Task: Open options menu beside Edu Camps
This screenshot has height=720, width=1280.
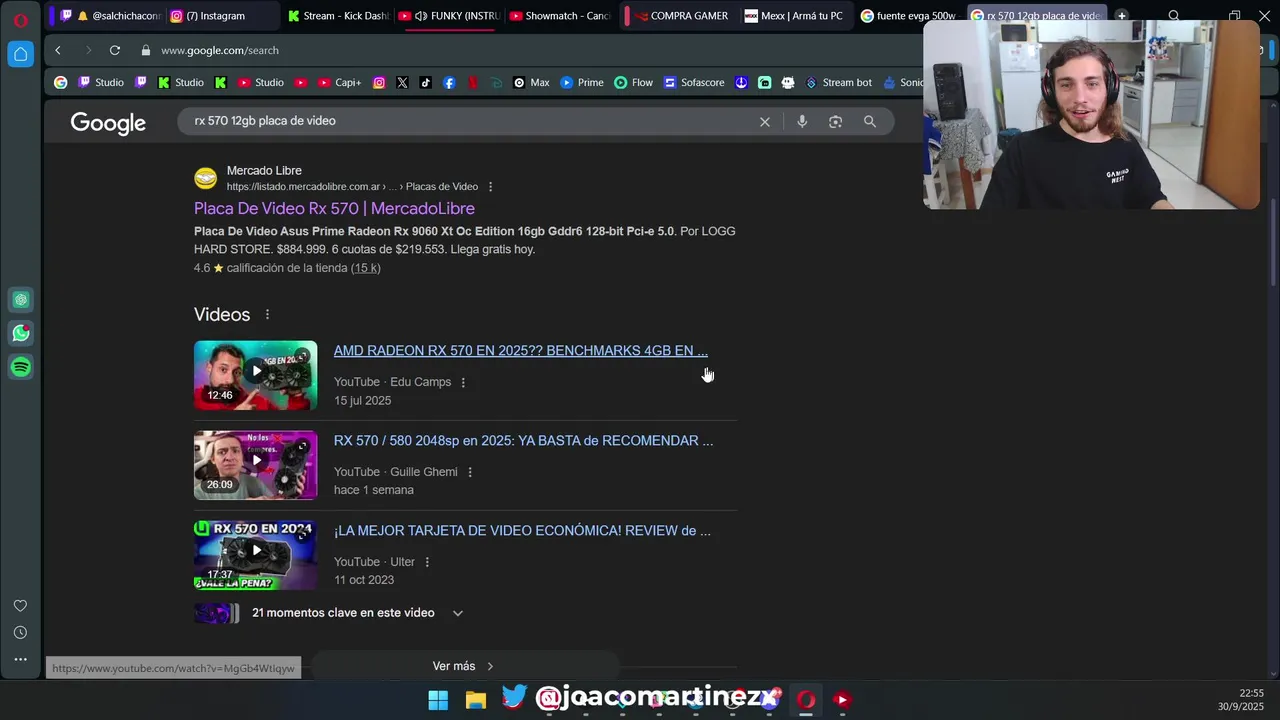Action: [x=463, y=382]
